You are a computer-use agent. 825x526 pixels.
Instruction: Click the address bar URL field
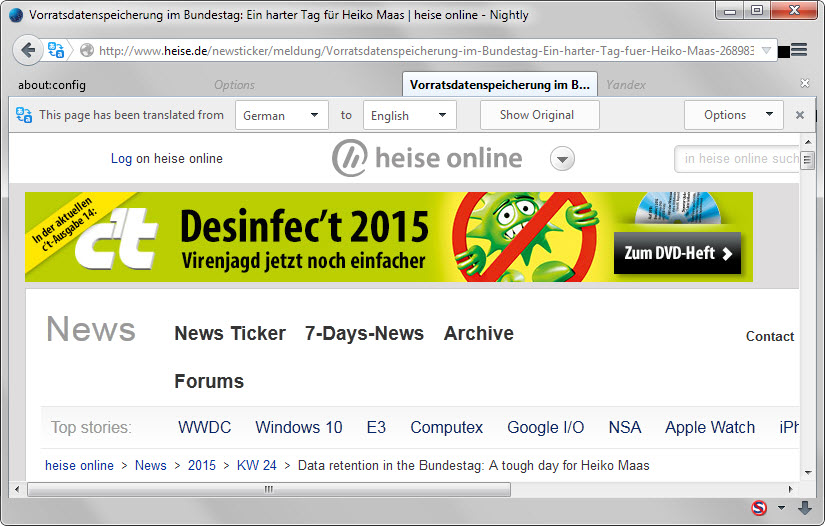point(426,51)
